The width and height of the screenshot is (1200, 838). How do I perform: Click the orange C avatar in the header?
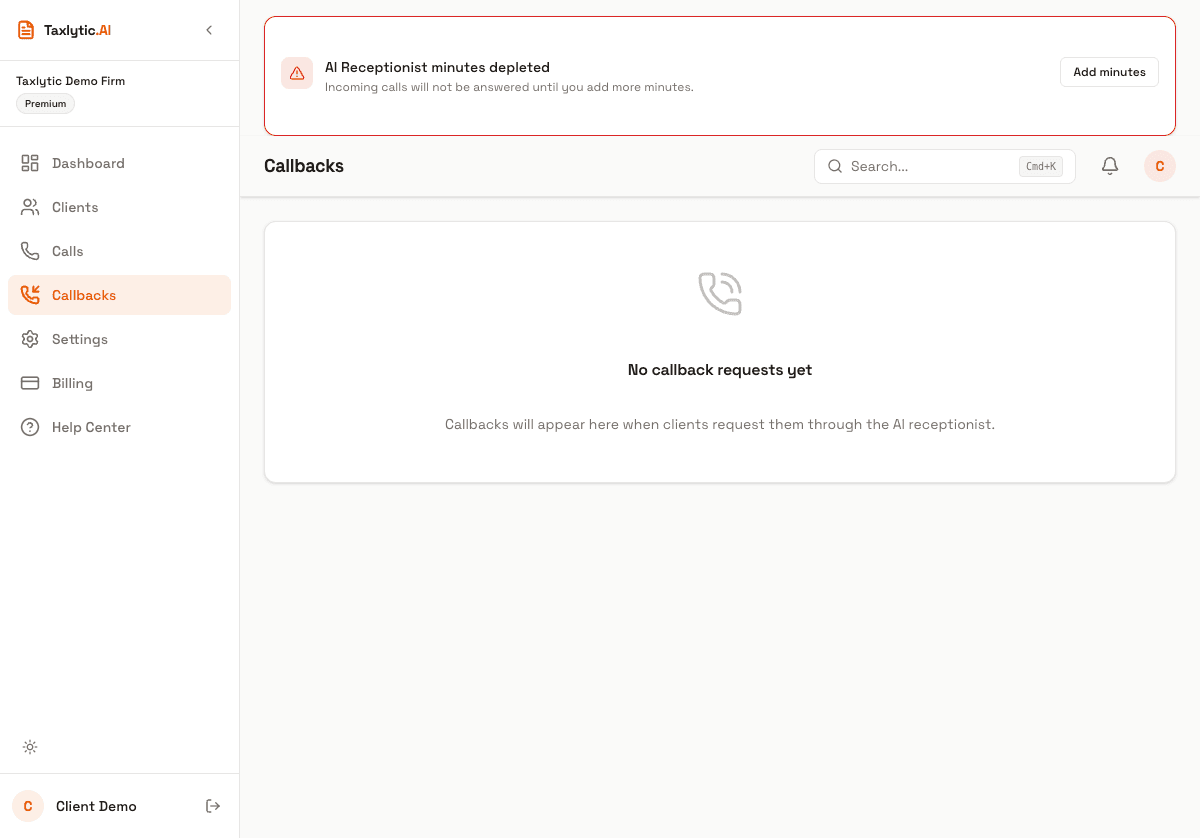[x=1159, y=166]
